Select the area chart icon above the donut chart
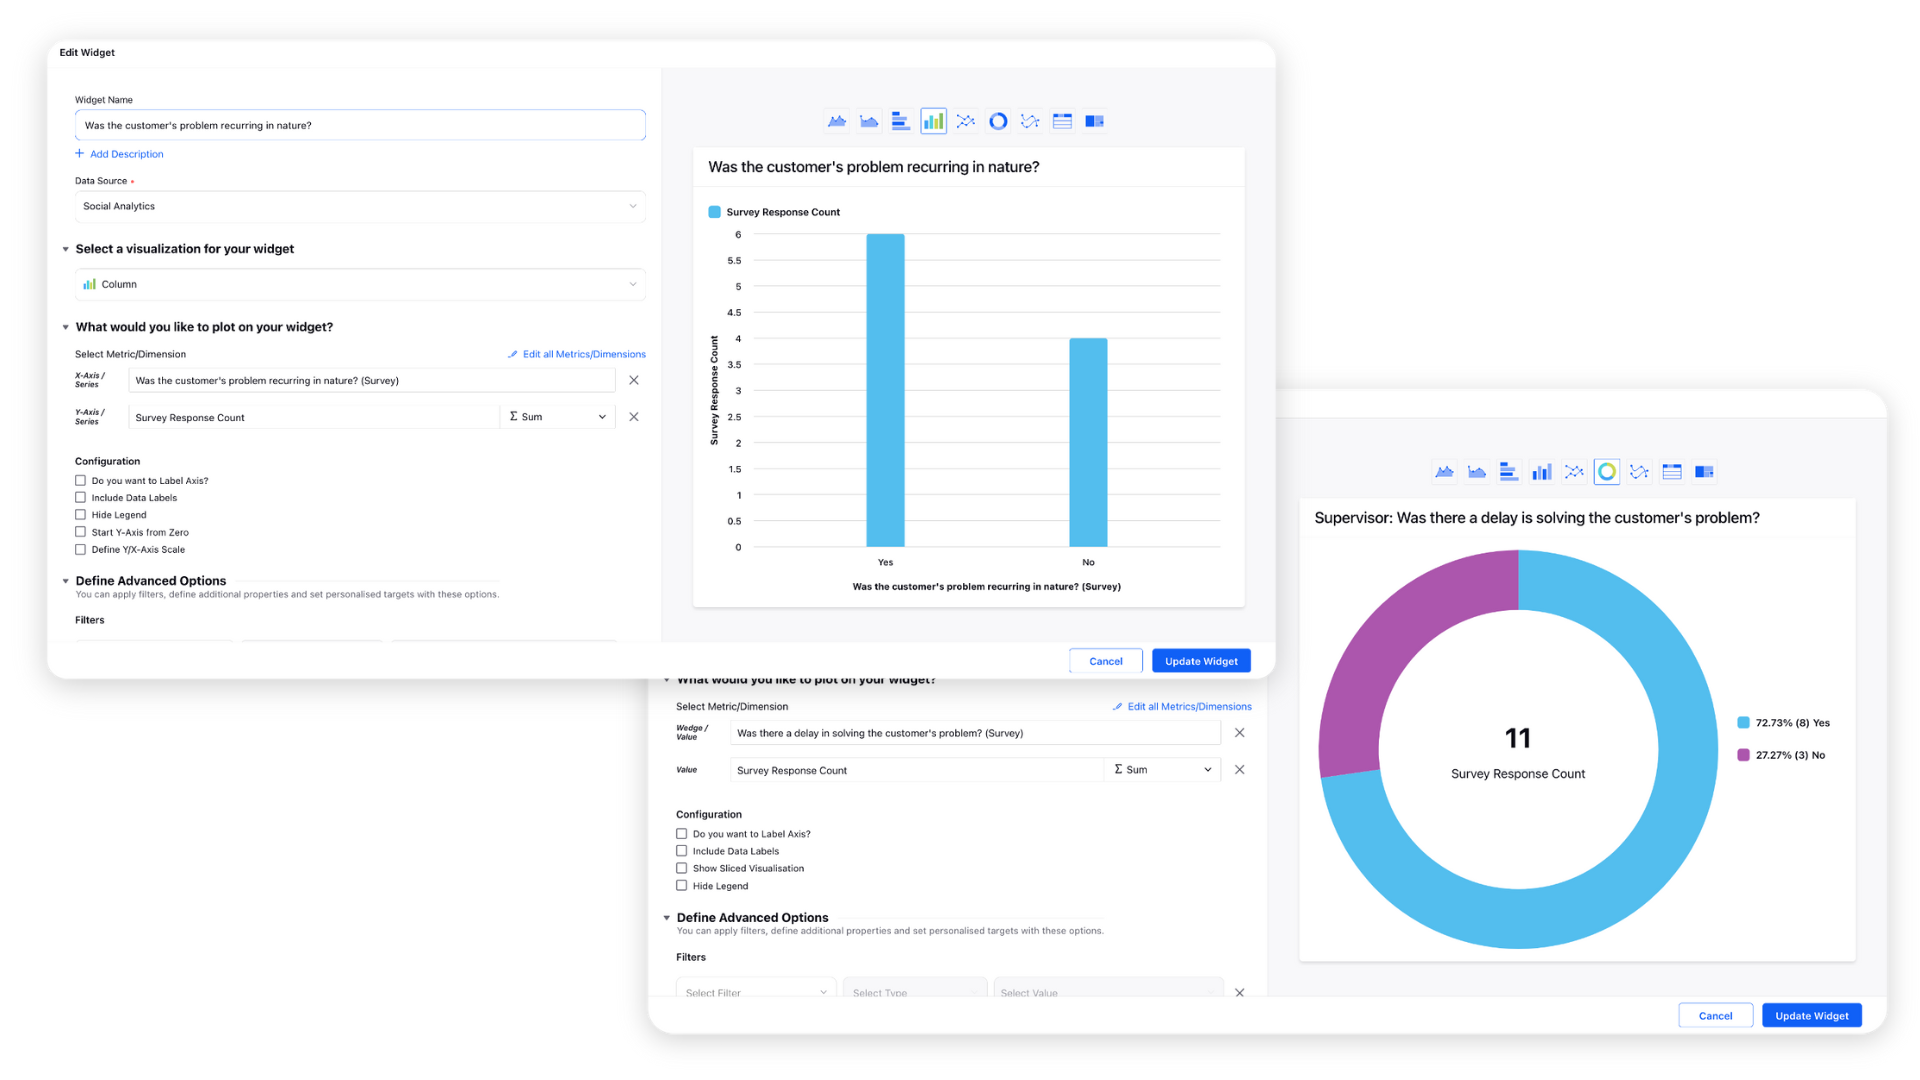Viewport: 1920px width, 1080px height. pyautogui.click(x=1444, y=472)
